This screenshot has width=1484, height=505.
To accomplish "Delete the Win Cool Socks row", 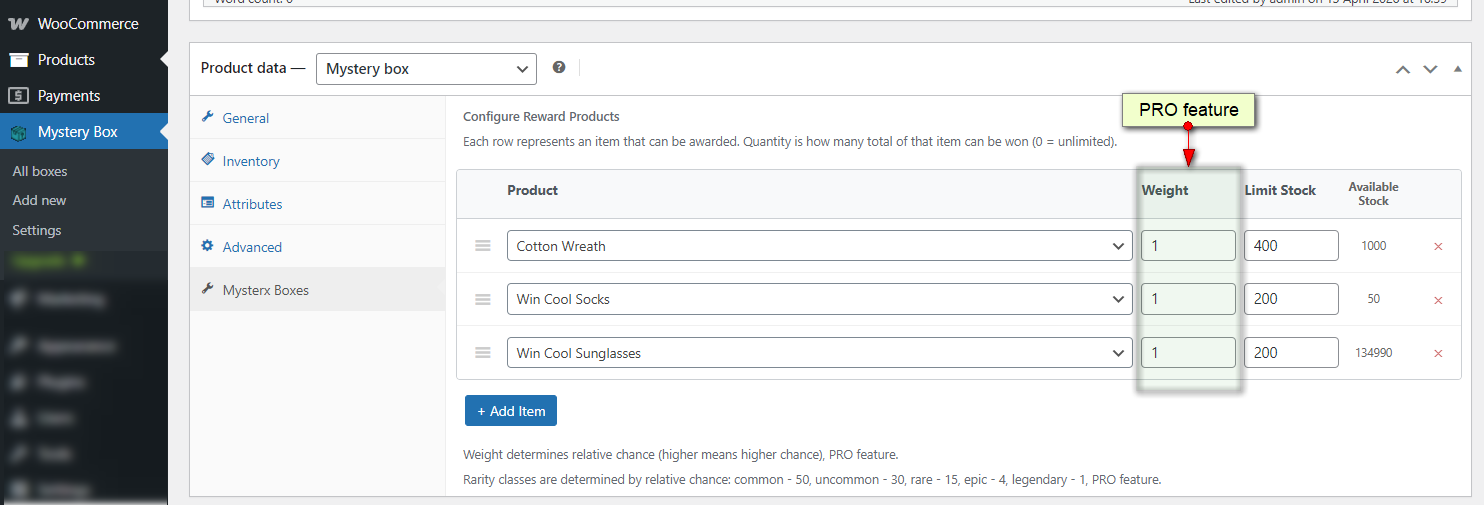I will (x=1438, y=300).
